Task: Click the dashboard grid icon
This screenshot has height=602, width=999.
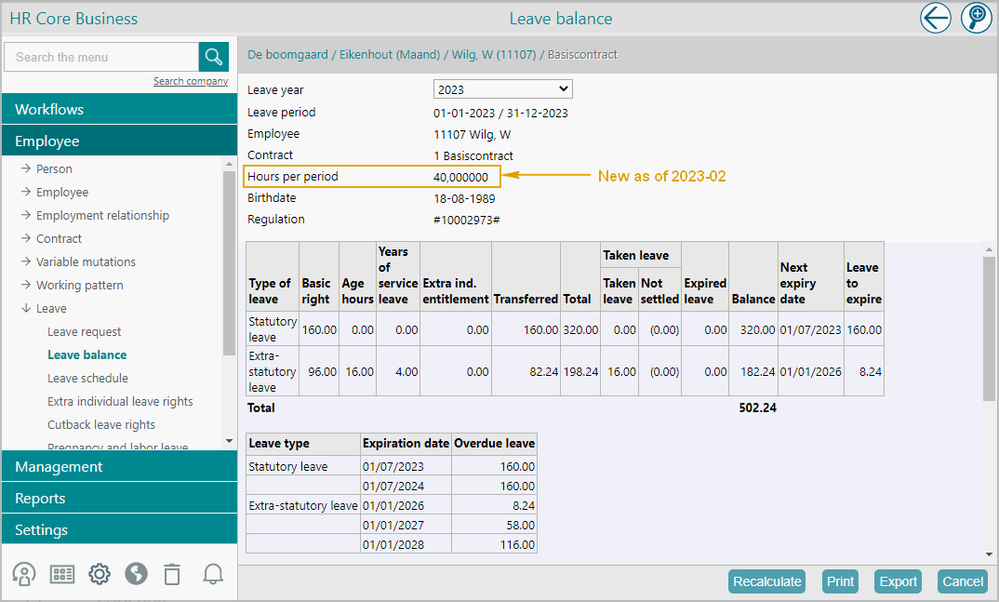Action: pyautogui.click(x=62, y=573)
